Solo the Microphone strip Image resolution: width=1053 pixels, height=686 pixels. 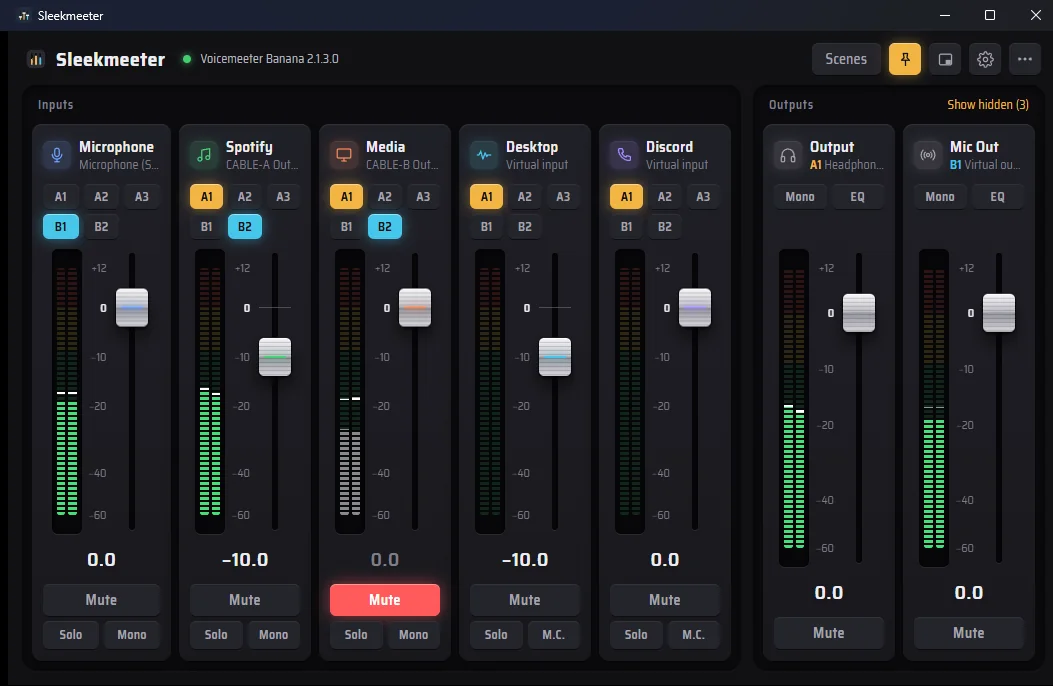[71, 634]
